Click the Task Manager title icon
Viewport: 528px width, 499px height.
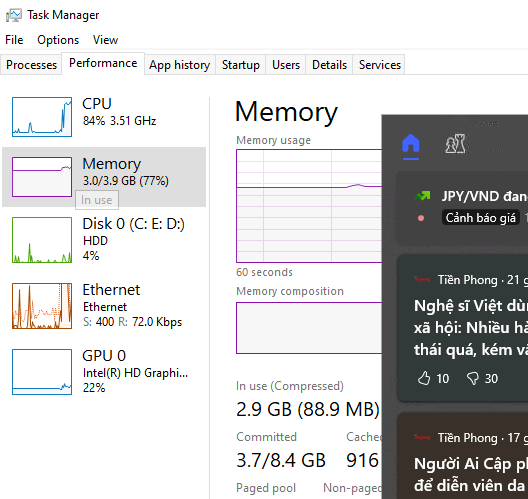pyautogui.click(x=14, y=15)
